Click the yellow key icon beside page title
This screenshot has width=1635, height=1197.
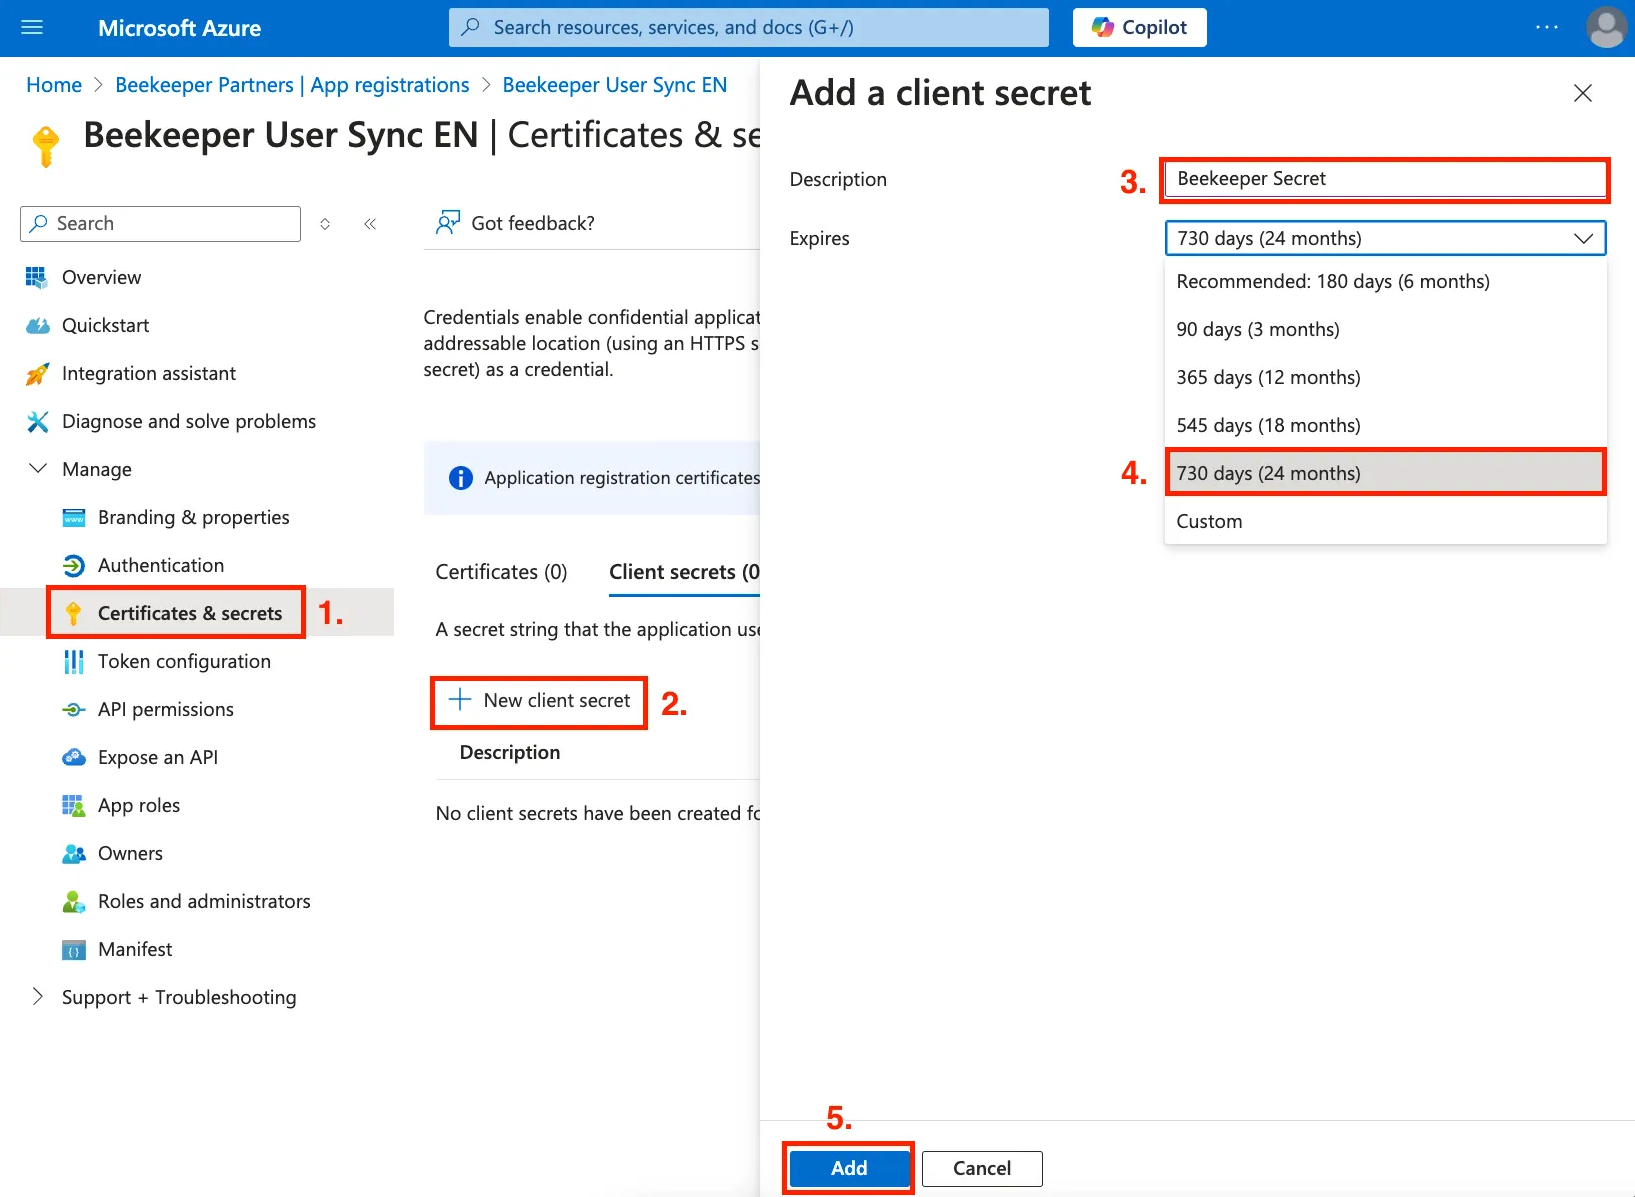pyautogui.click(x=46, y=146)
